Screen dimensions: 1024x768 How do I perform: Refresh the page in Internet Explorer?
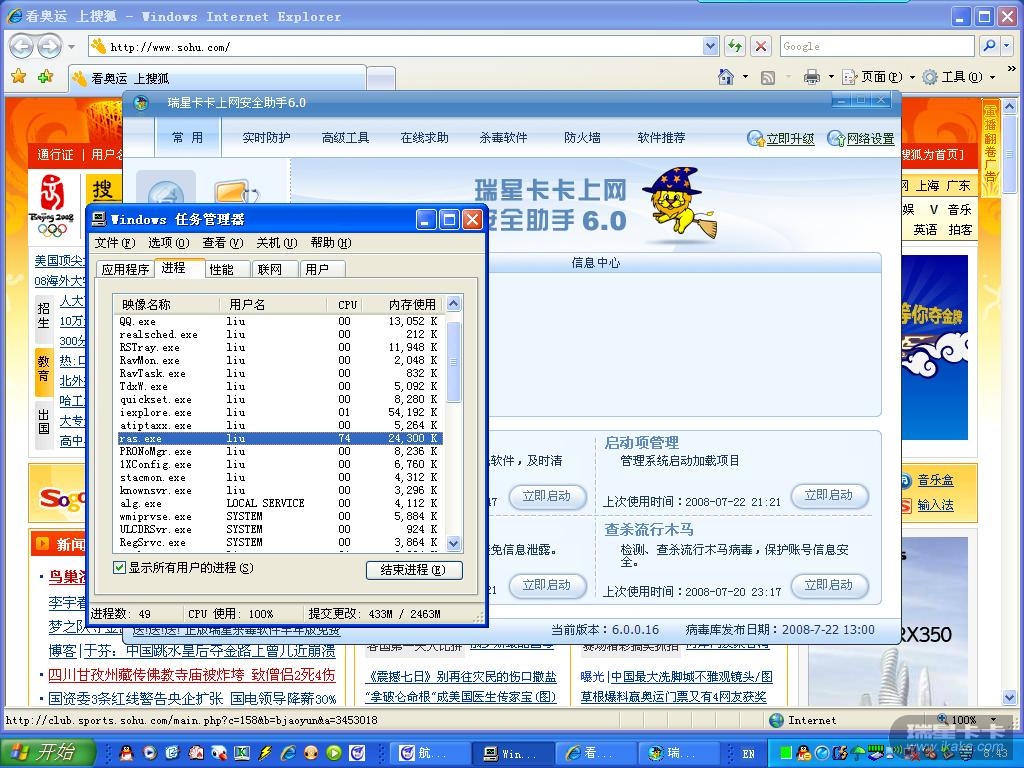[735, 46]
